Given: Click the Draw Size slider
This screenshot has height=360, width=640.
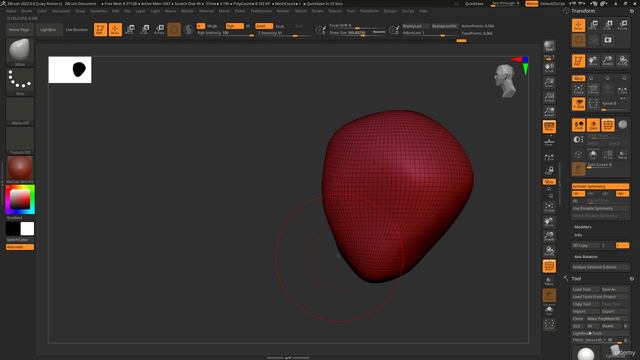Looking at the screenshot, I should click(358, 33).
